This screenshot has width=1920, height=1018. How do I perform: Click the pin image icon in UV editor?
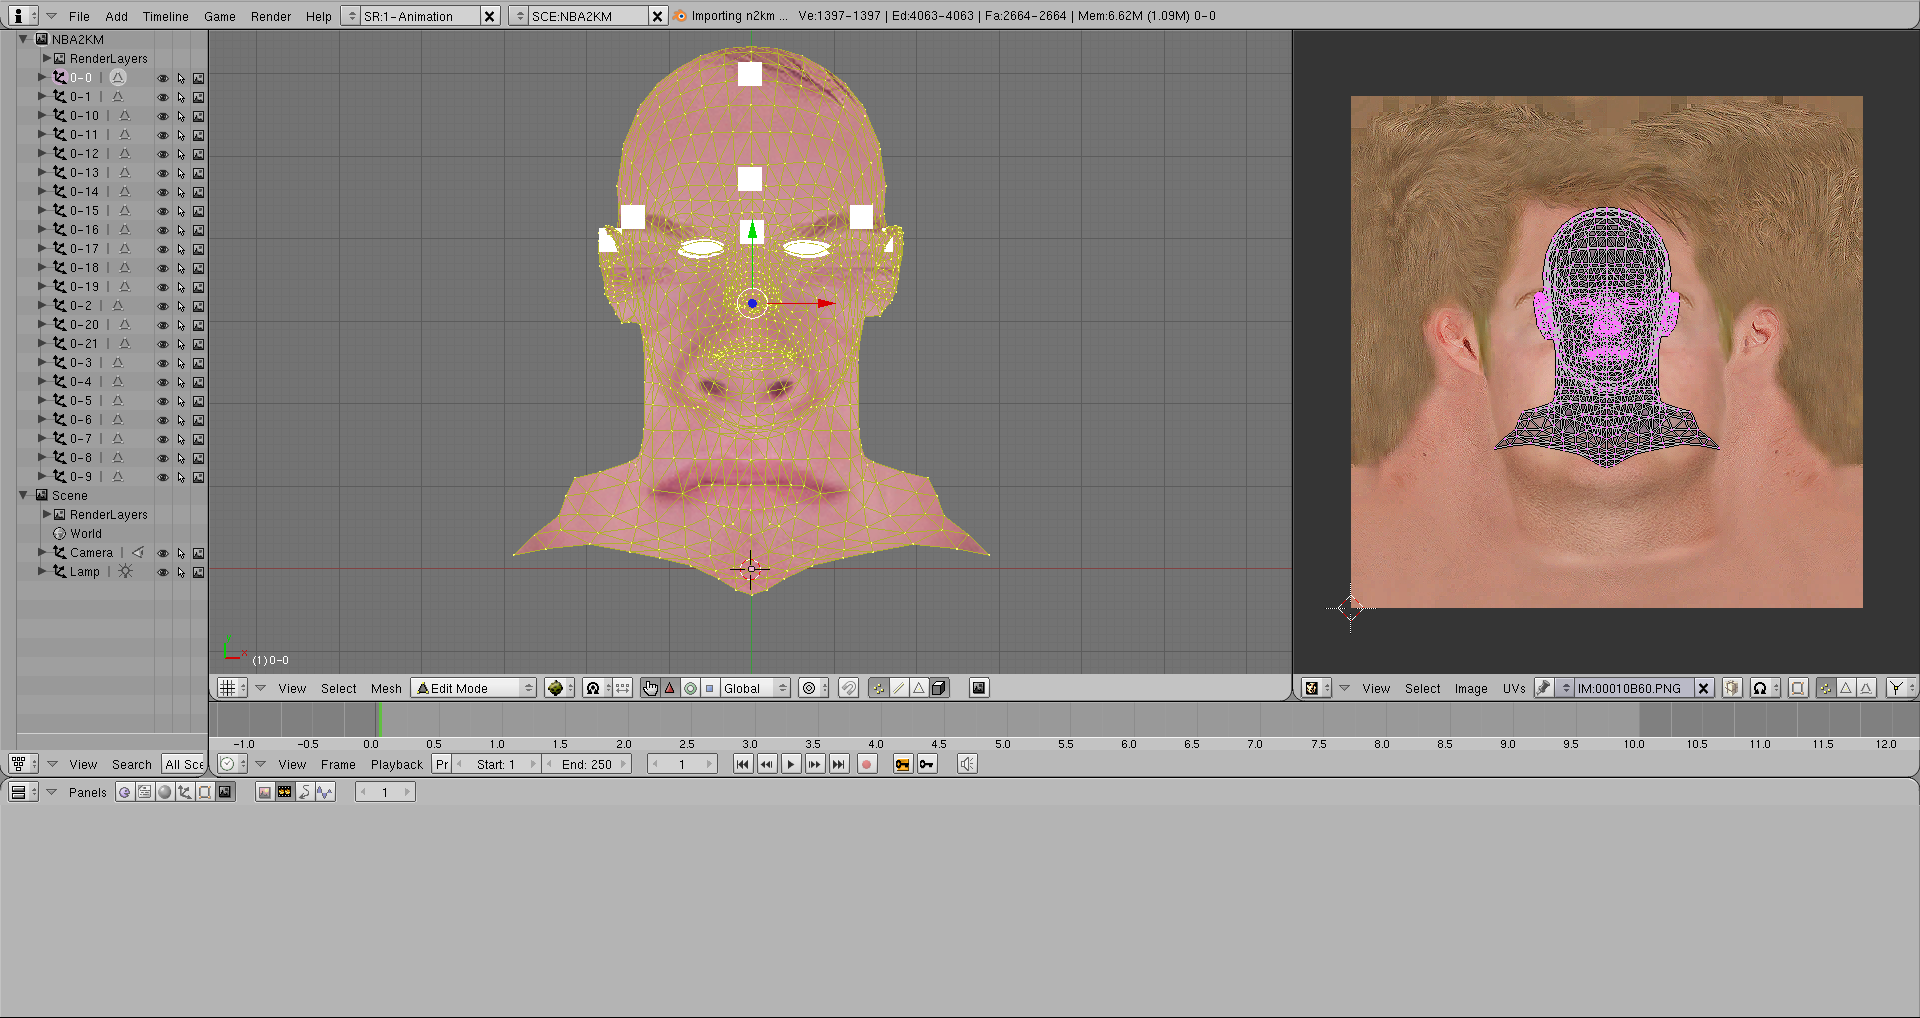1544,688
